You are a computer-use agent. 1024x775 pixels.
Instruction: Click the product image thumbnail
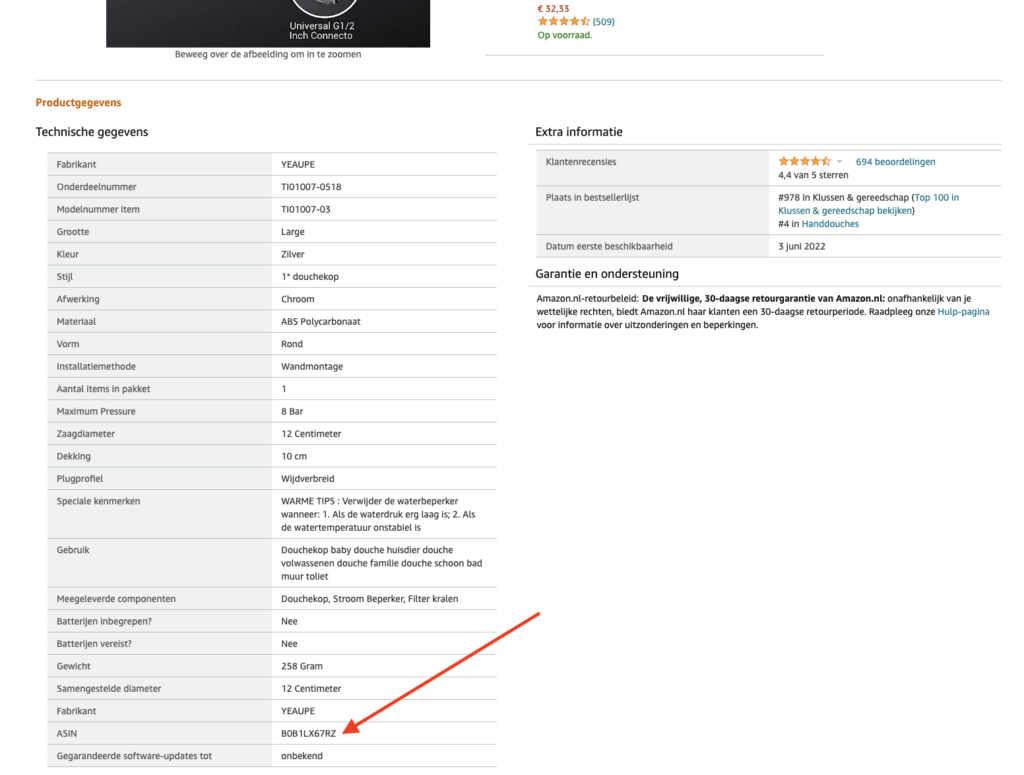click(268, 24)
